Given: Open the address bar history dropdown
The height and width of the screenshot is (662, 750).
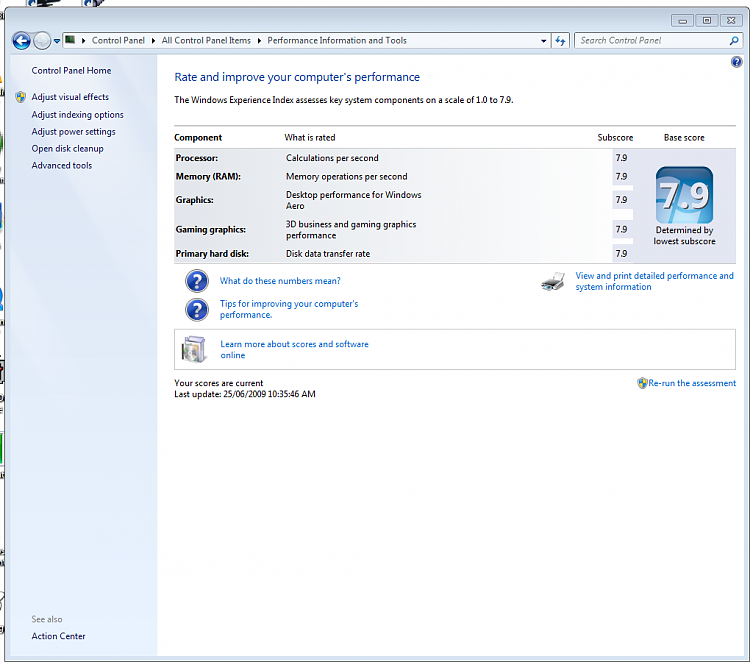Looking at the screenshot, I should [543, 41].
